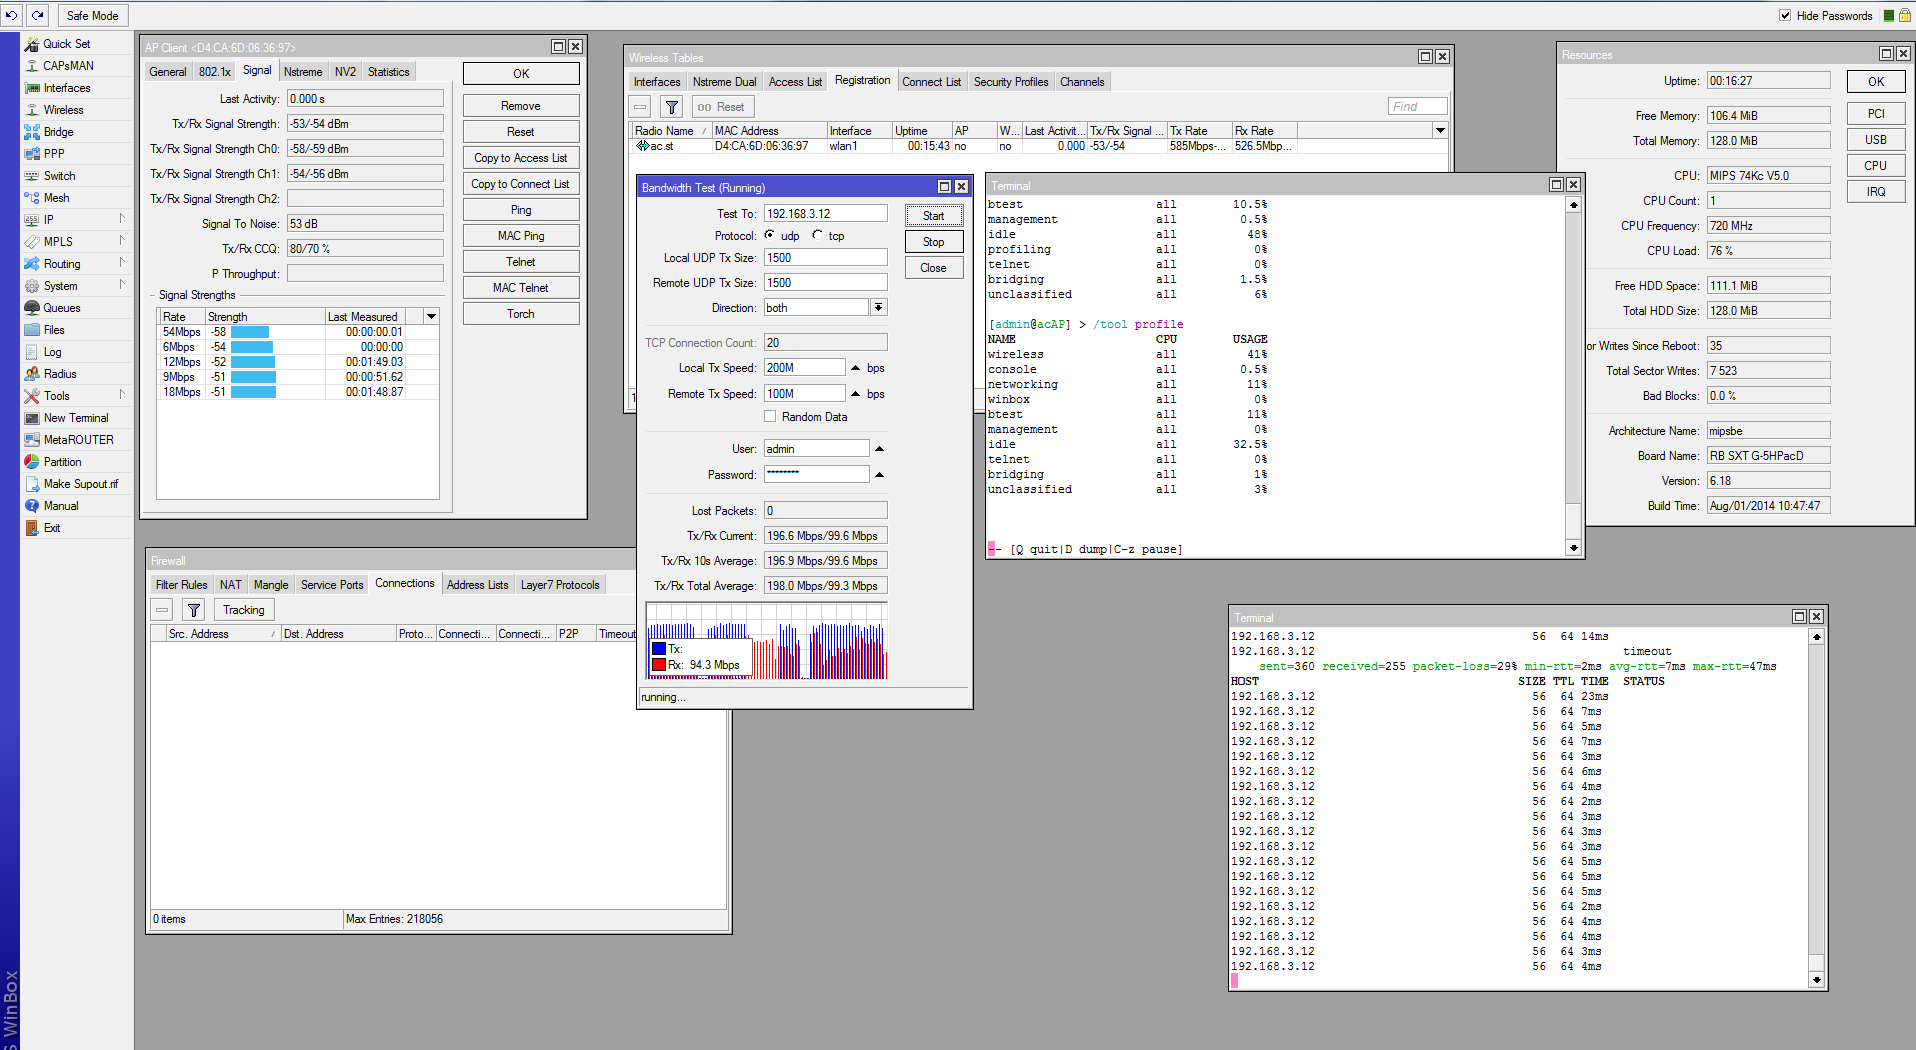
Task: Open CAPsMAN menu entry
Action: (x=68, y=66)
